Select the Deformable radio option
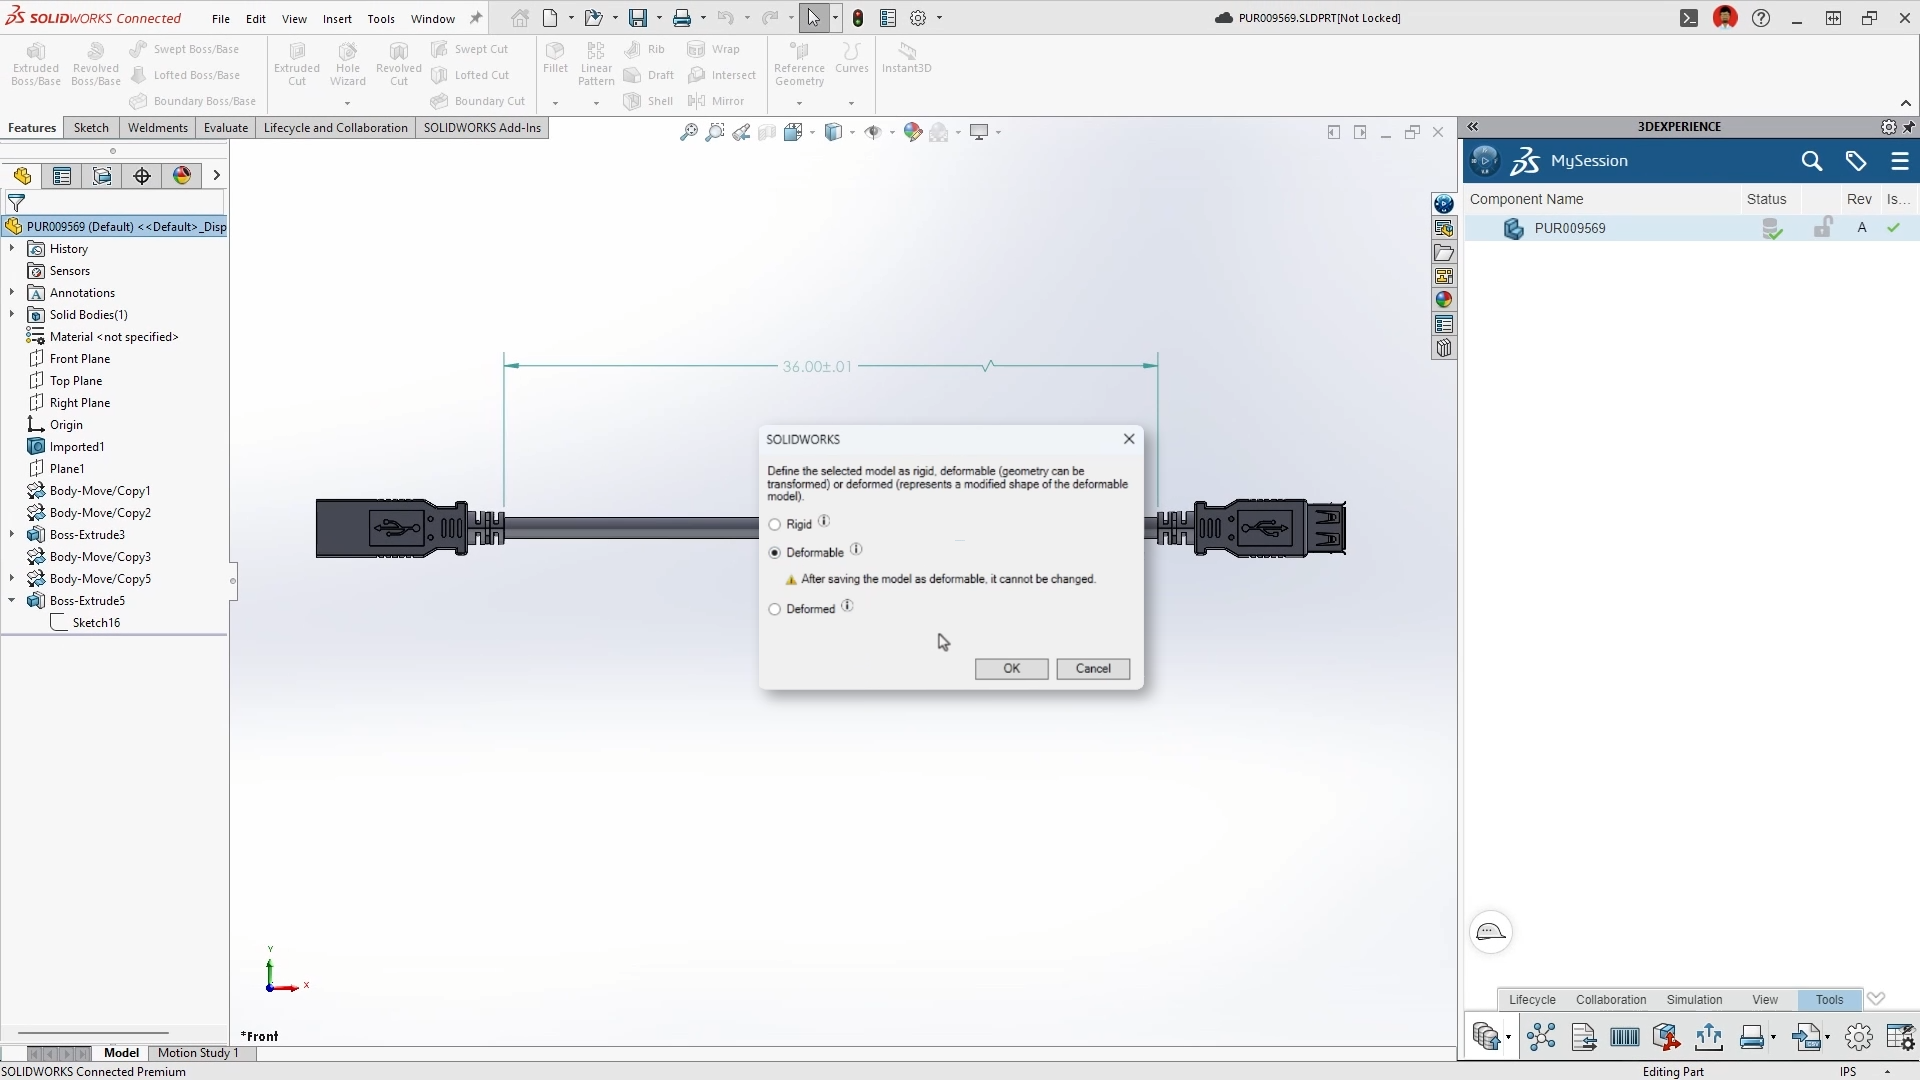1920x1080 pixels. click(x=775, y=553)
